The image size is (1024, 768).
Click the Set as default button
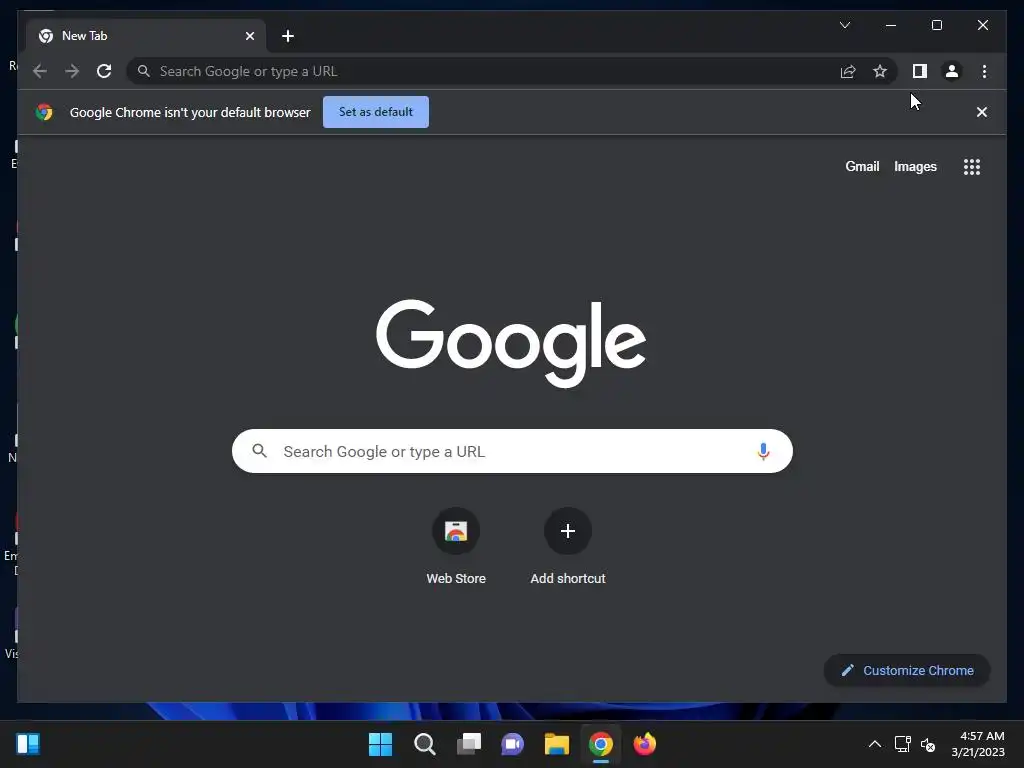click(376, 112)
